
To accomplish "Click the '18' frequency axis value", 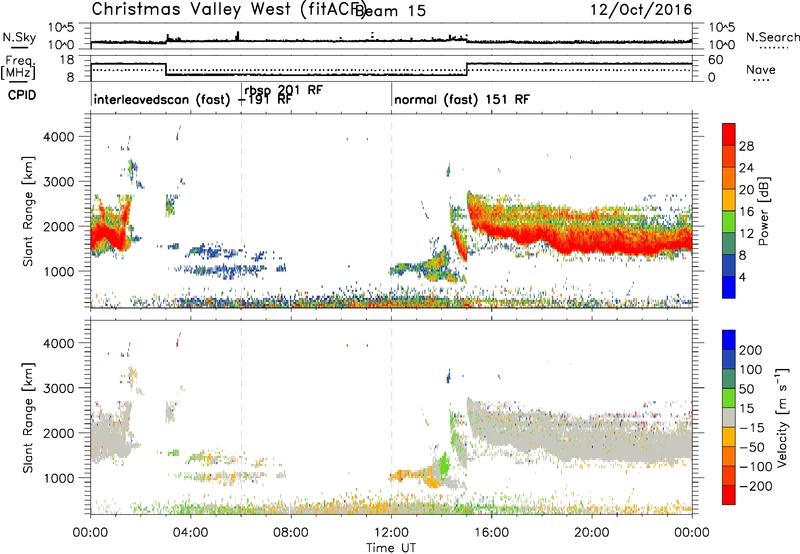I will (66, 60).
